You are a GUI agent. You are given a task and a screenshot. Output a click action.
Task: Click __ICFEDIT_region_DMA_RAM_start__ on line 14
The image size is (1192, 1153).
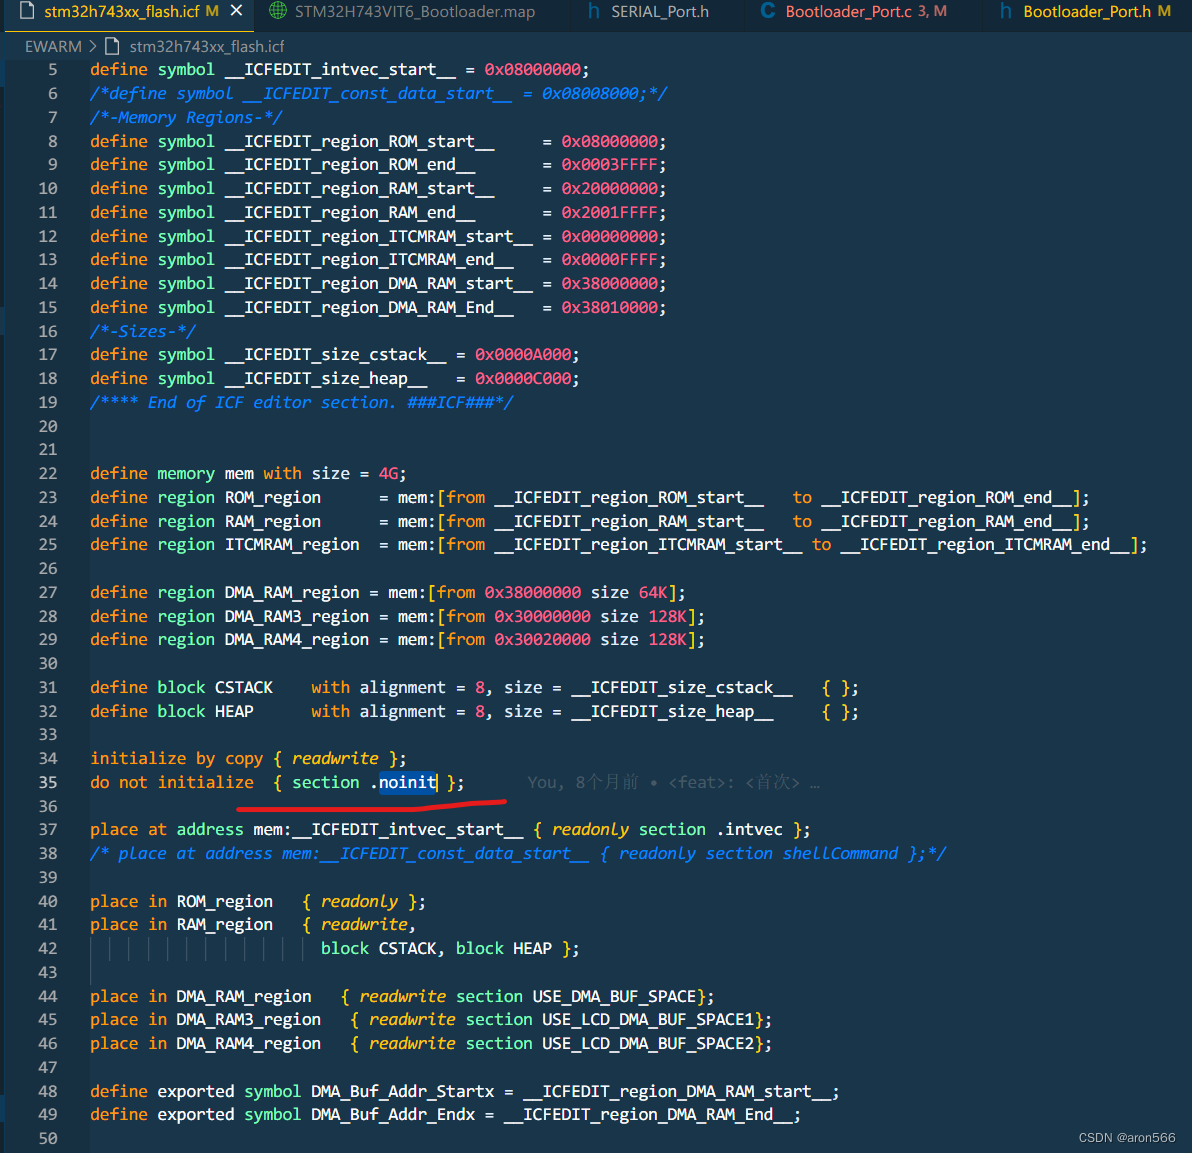coord(379,283)
